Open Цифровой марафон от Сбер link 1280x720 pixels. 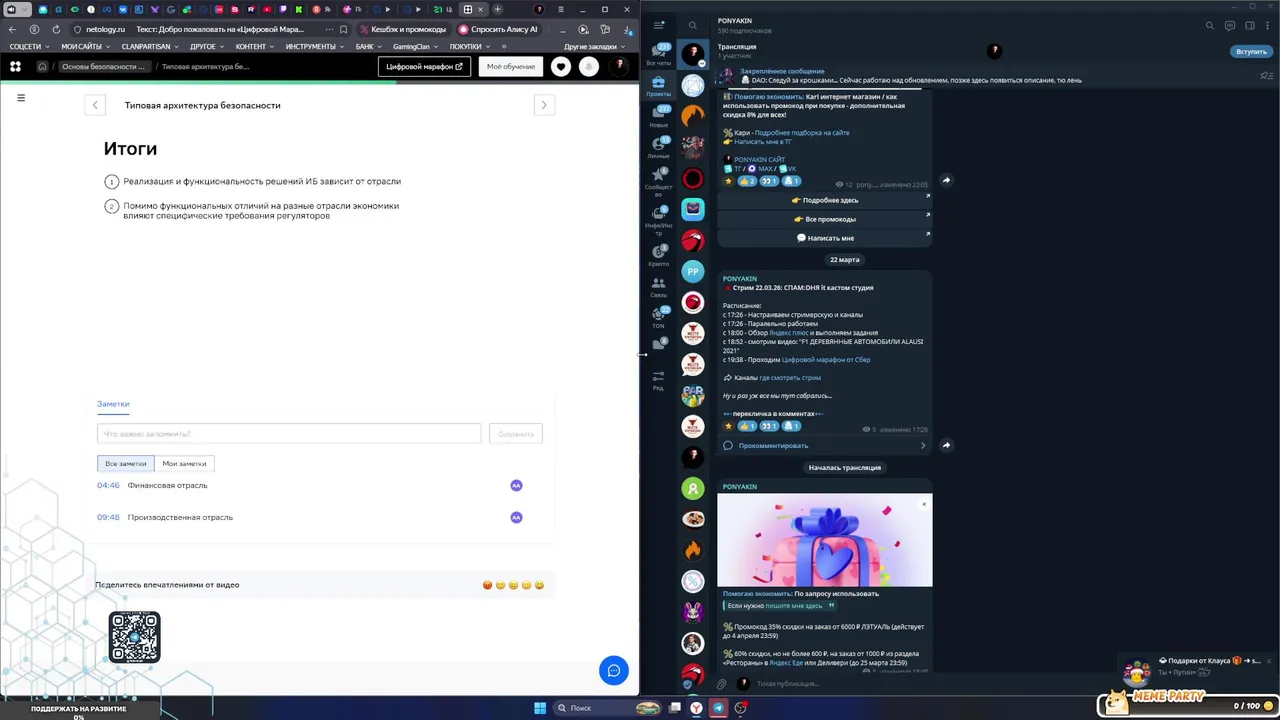pos(826,360)
